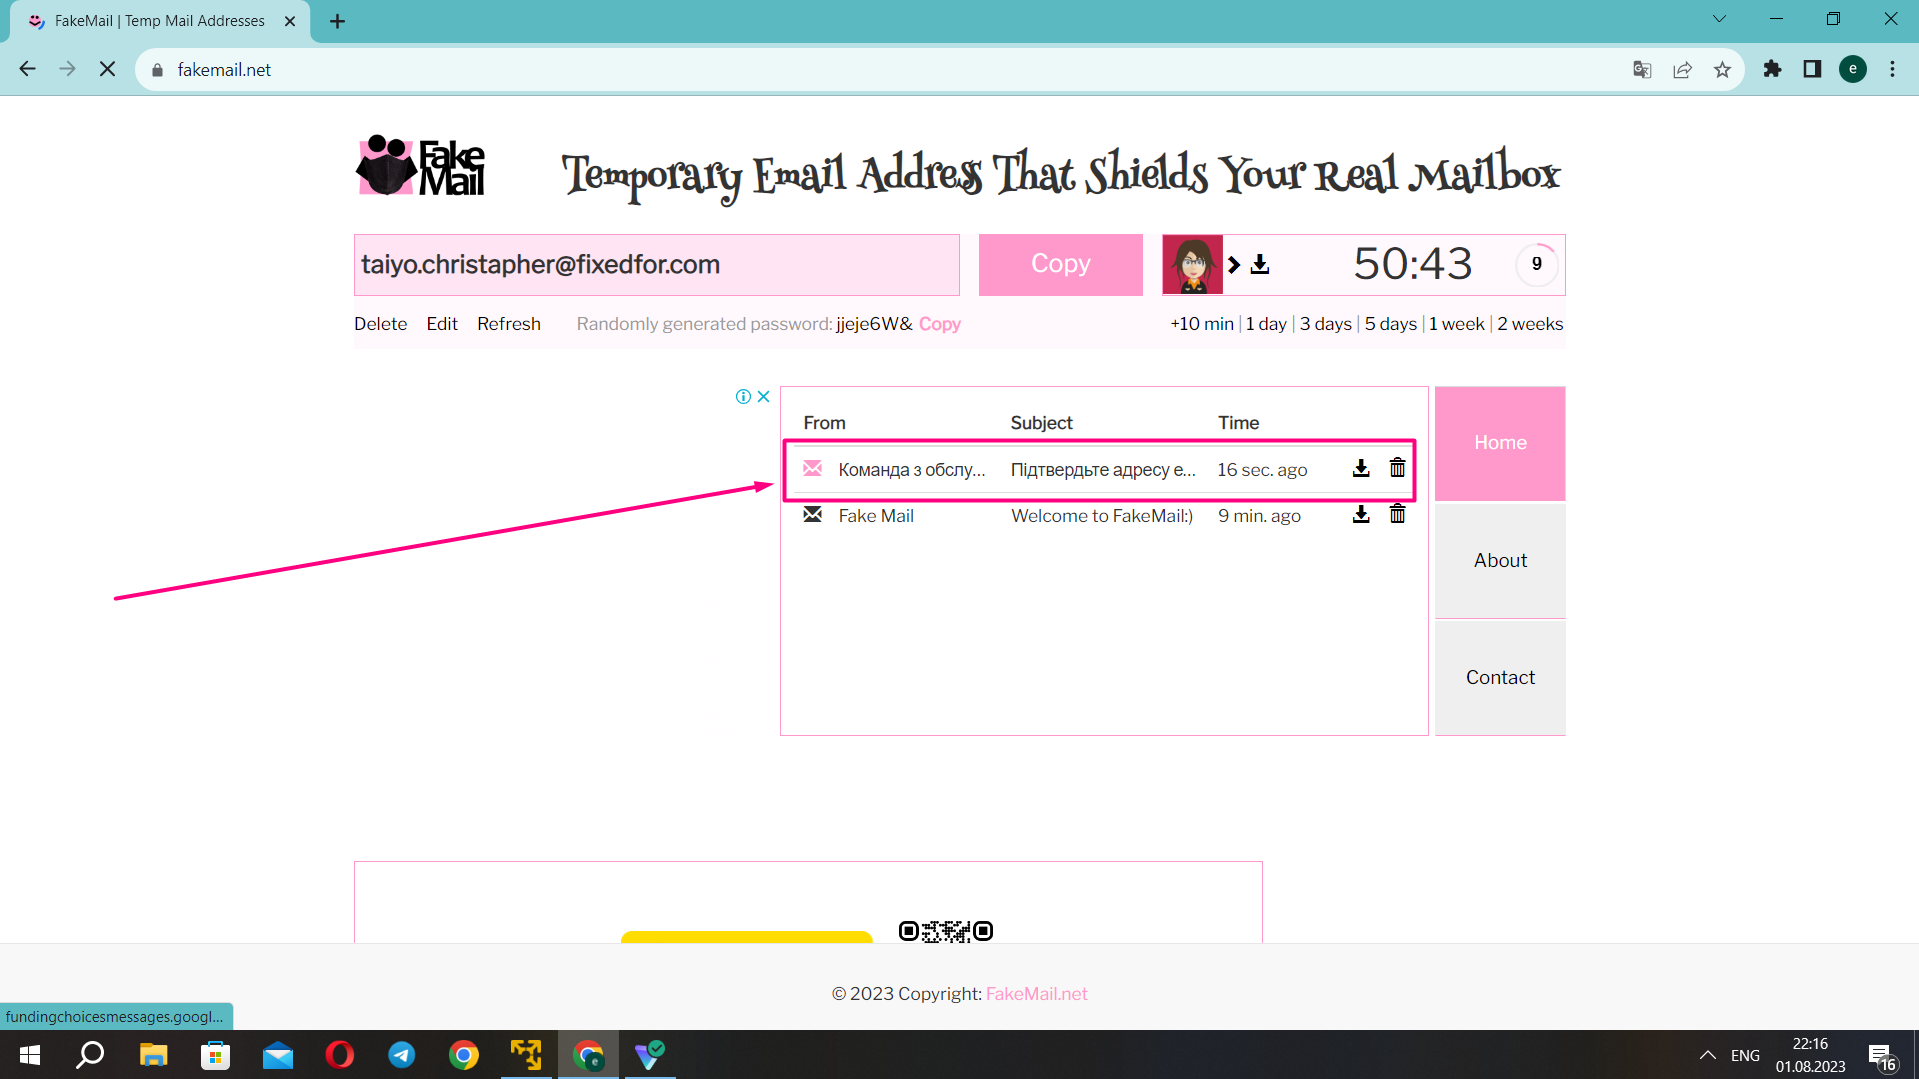Close the advertisement with the X icon

click(x=764, y=397)
